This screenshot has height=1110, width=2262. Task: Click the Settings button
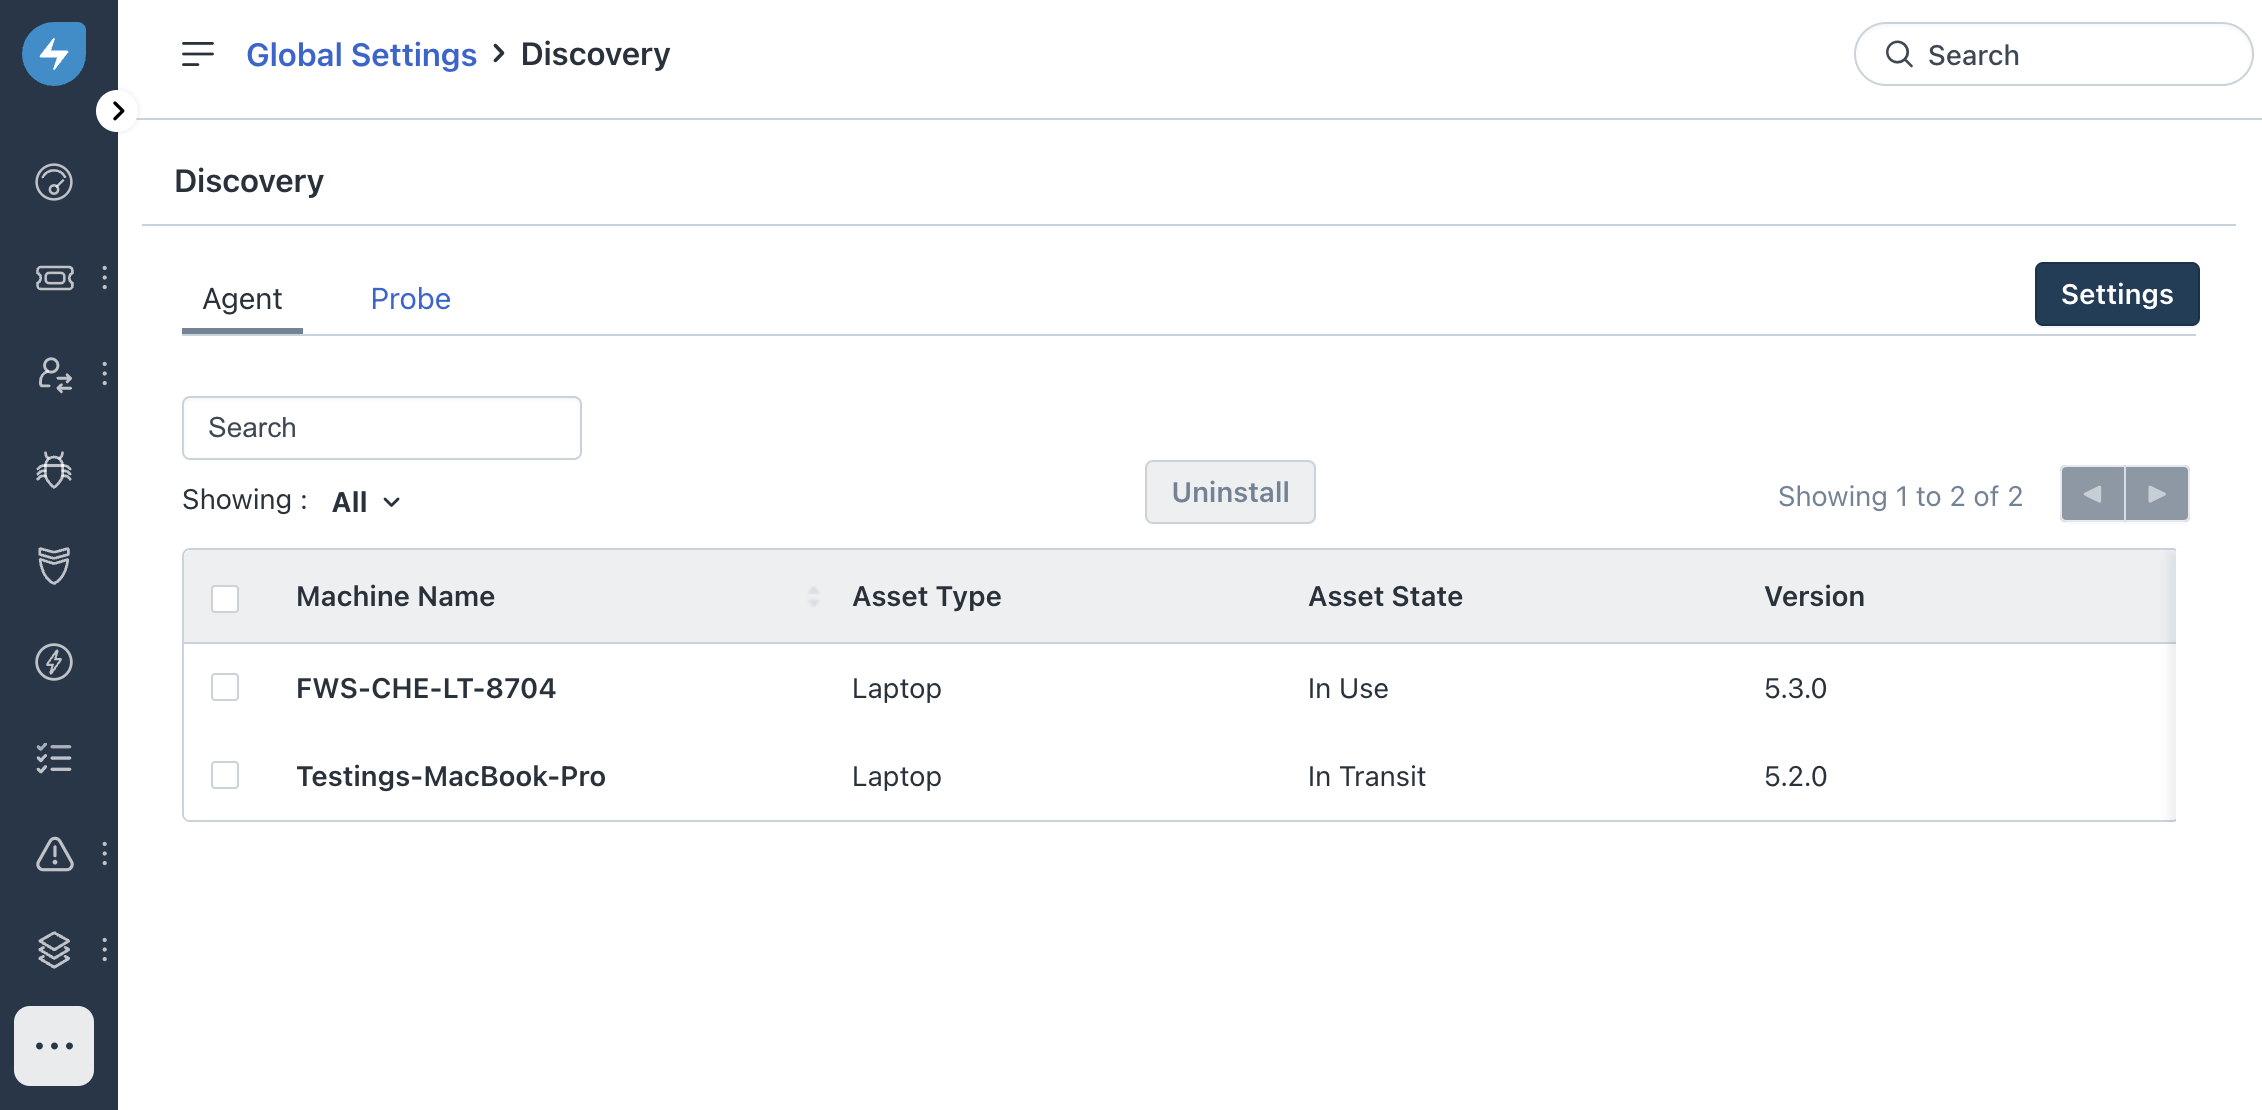[x=2116, y=294]
